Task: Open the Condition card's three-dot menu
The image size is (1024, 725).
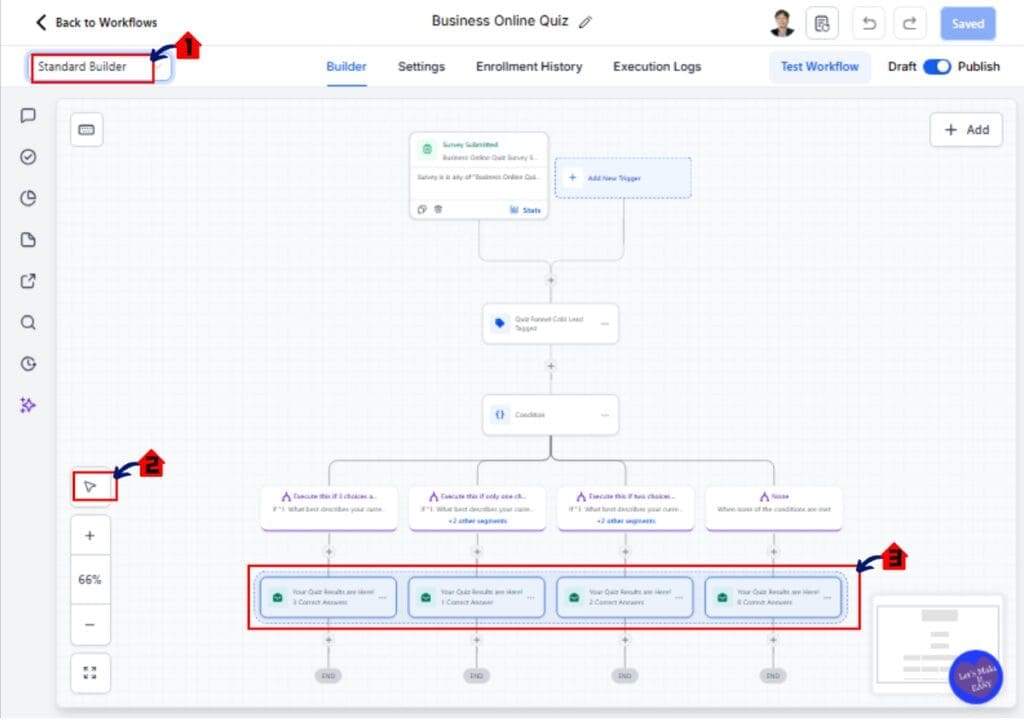Action: (604, 414)
